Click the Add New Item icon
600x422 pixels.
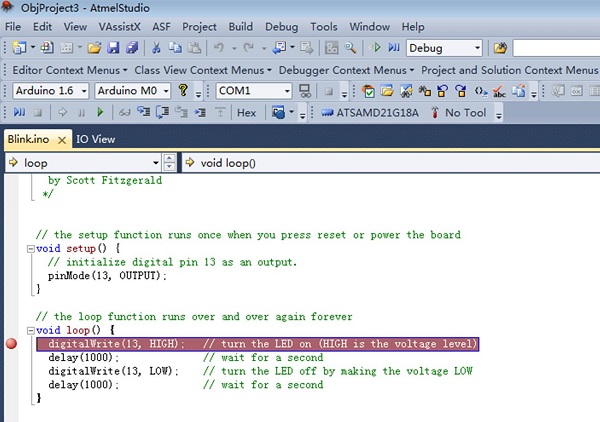(x=47, y=47)
